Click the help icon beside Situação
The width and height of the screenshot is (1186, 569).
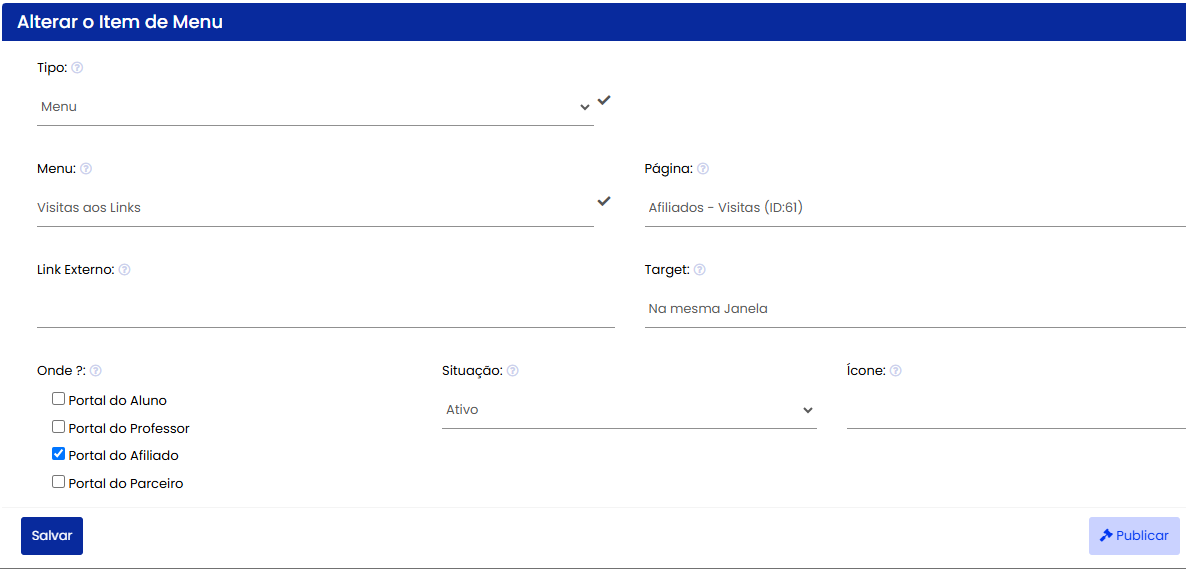tap(513, 371)
